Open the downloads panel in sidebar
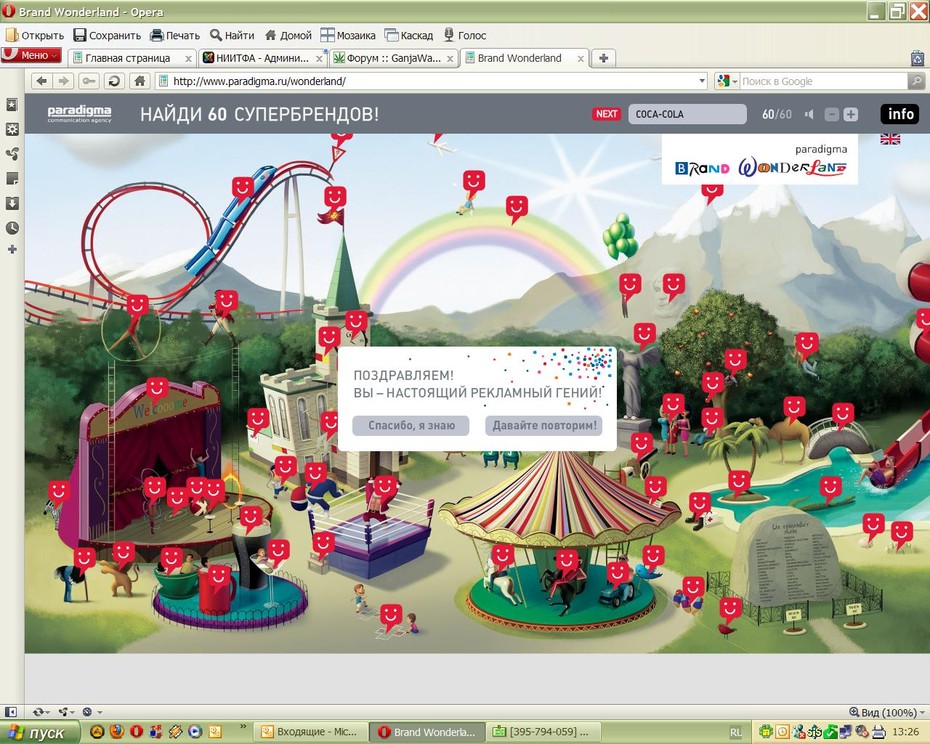Screen dimensions: 930x744 12,204
